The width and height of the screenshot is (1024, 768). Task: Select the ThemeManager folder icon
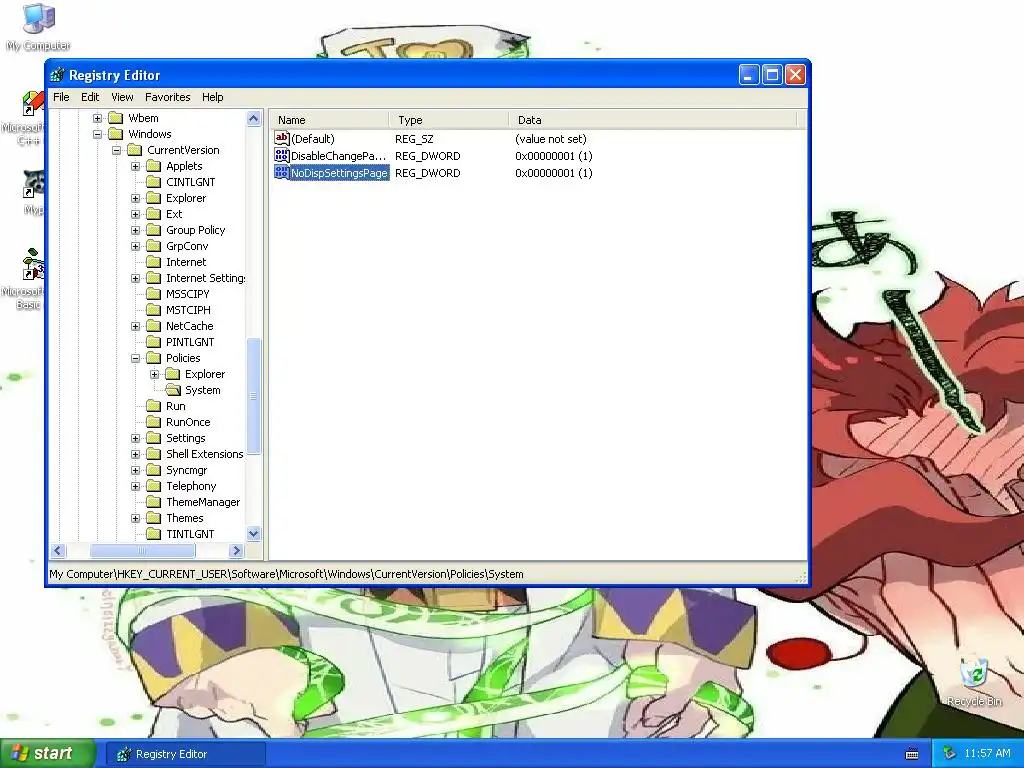click(153, 502)
